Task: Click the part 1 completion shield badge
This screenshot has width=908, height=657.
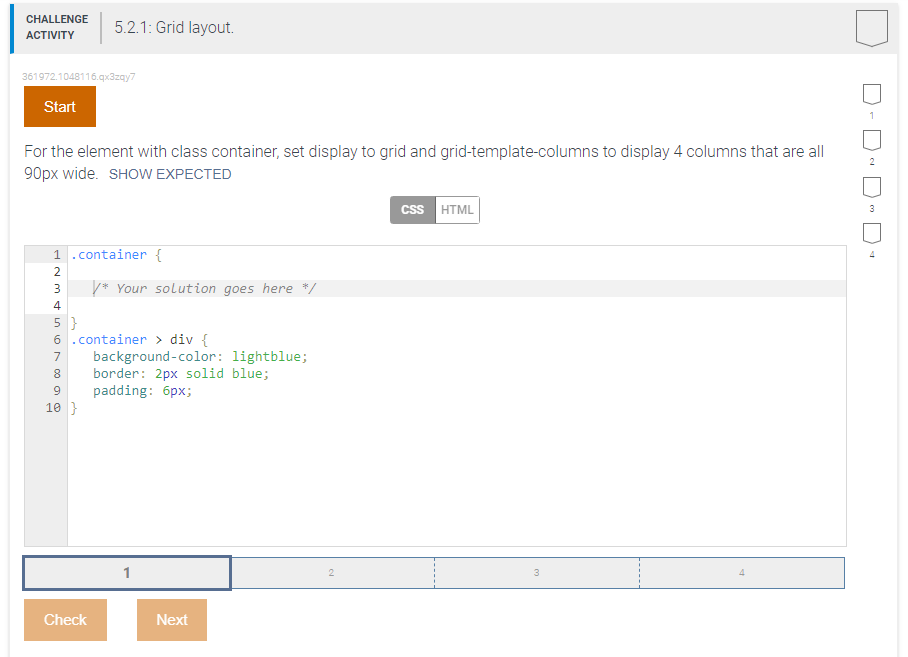Action: click(x=871, y=95)
